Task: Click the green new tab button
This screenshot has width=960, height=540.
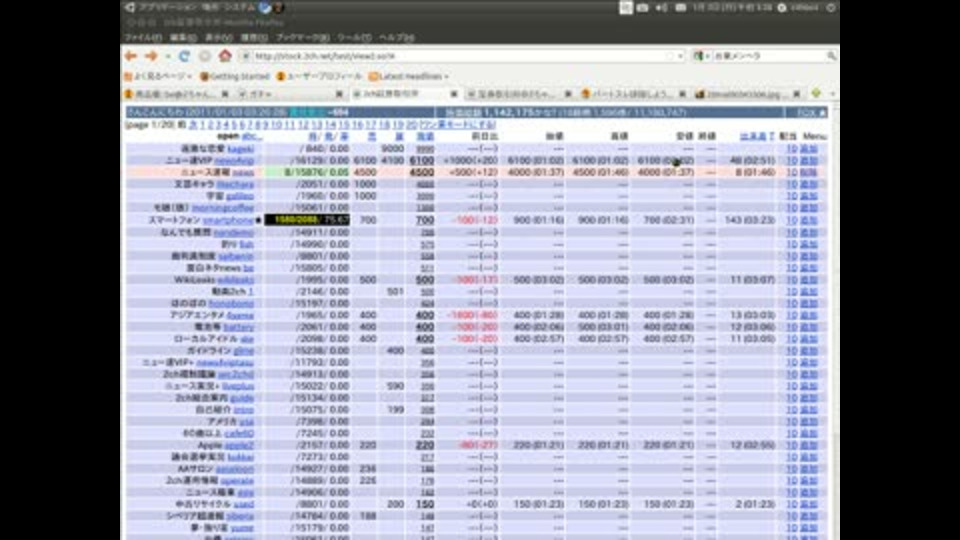Action: click(816, 94)
